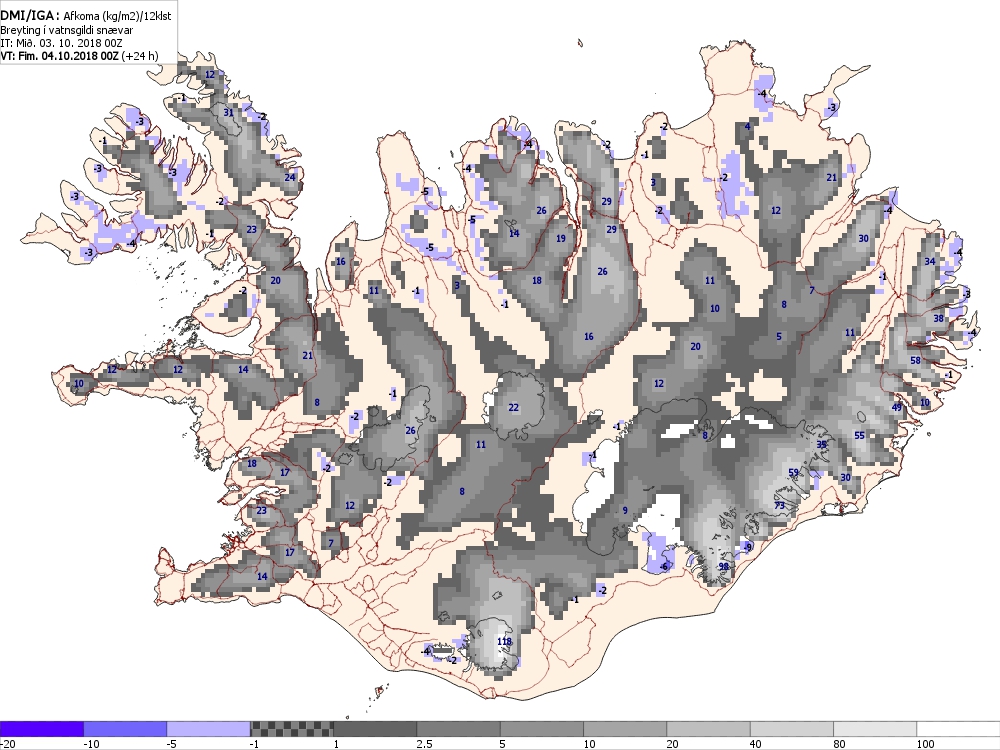Click the map value 38 in the eastern fjords
This screenshot has height=750, width=1000.
[x=938, y=318]
